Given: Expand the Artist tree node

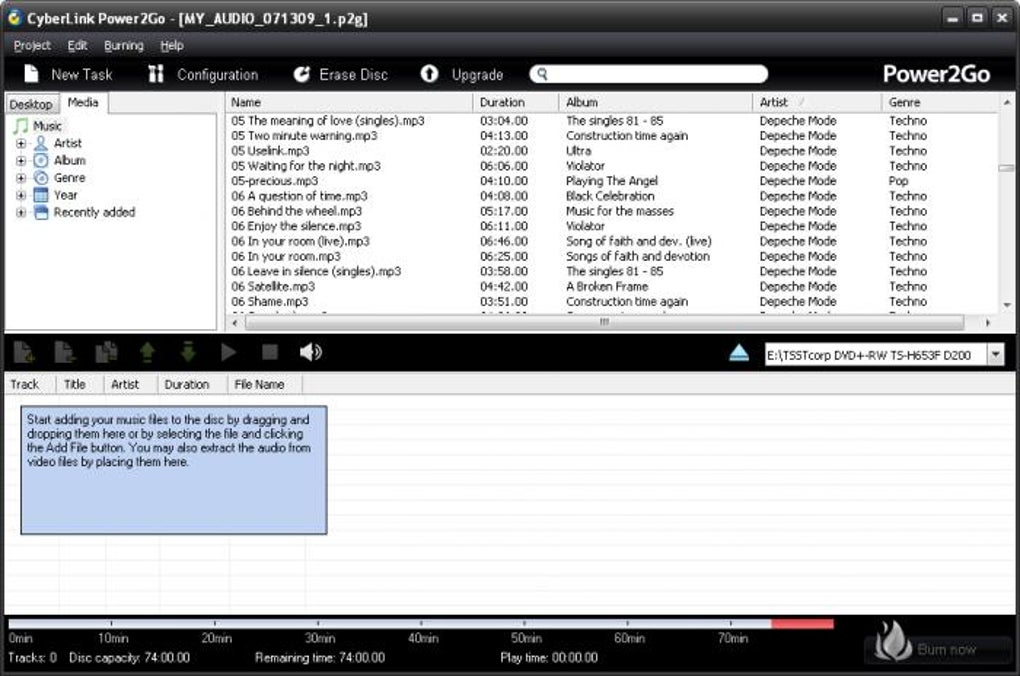Looking at the screenshot, I should tap(21, 143).
